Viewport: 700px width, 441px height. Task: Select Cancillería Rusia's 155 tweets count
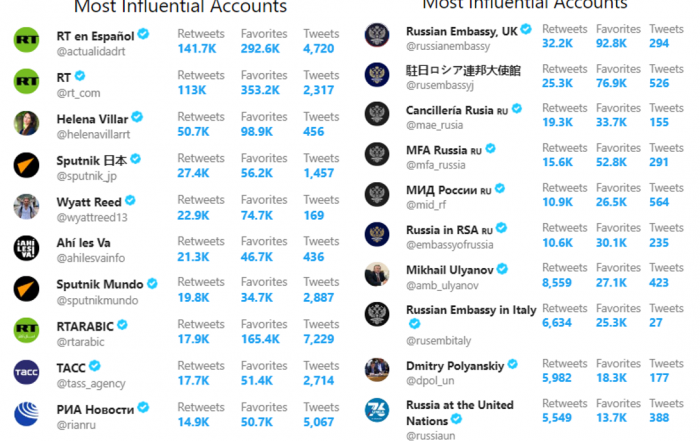tap(659, 122)
